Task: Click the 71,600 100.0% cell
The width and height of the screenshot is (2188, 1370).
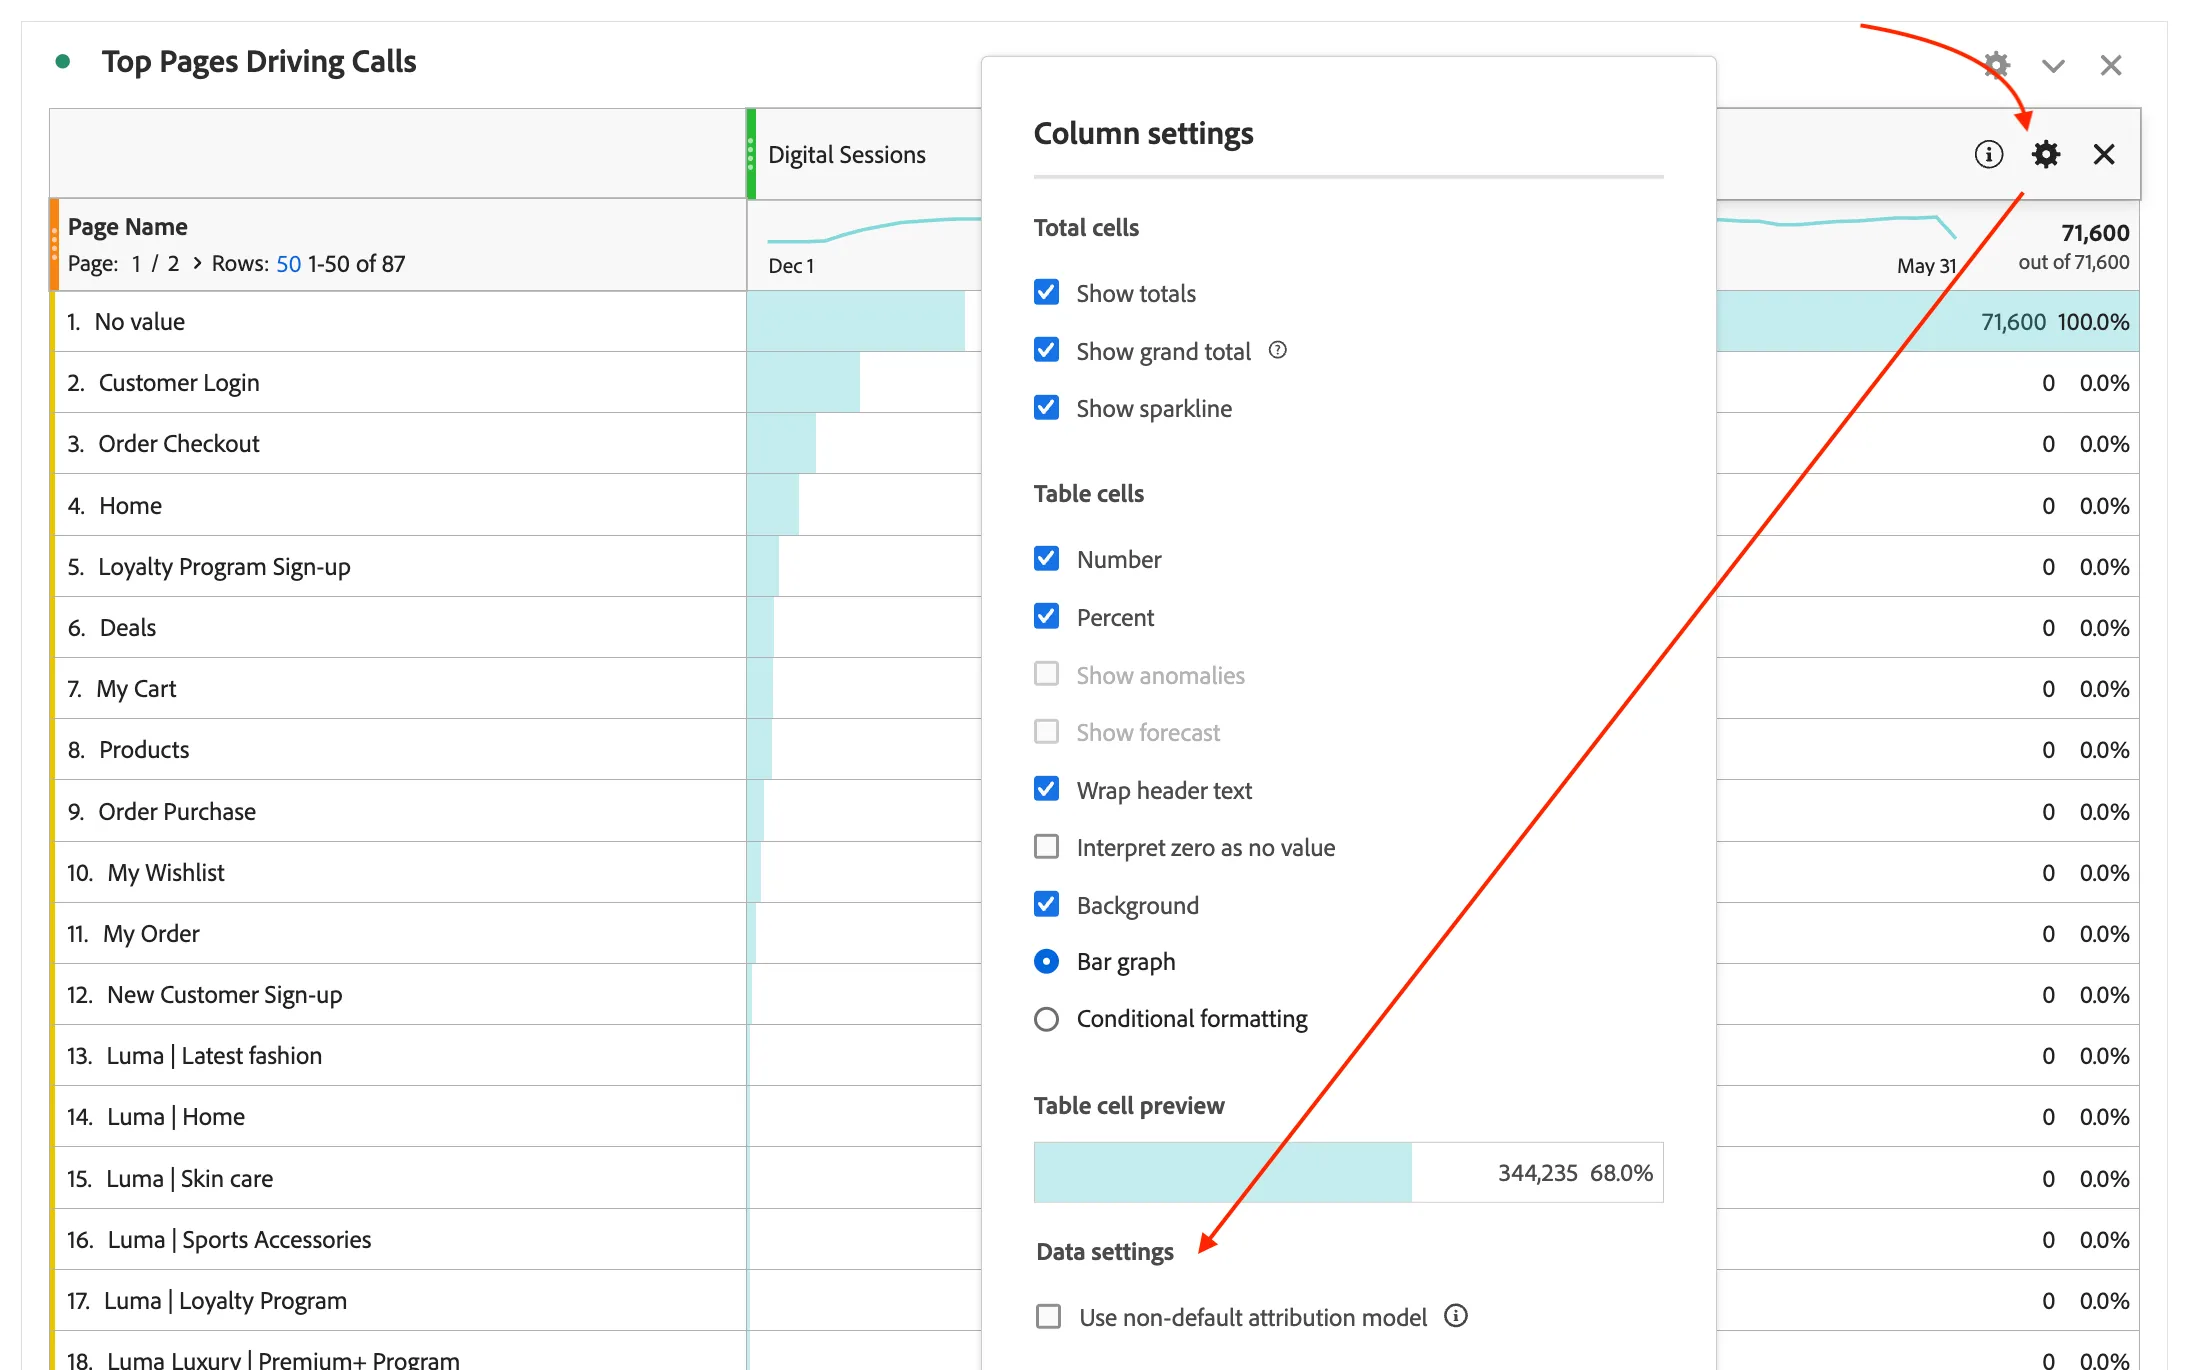Action: (1928, 322)
